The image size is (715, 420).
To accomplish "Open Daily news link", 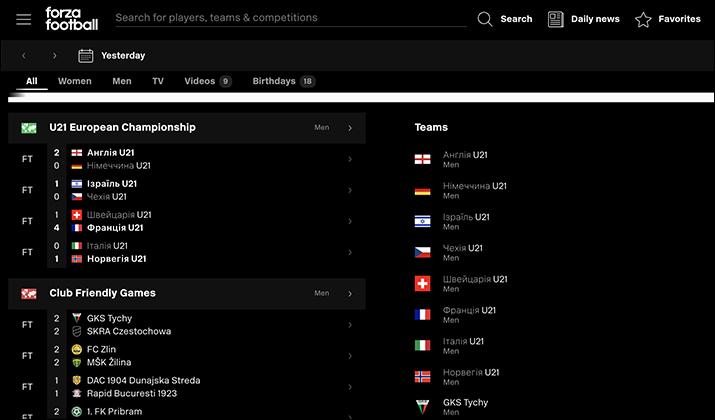I will point(595,19).
